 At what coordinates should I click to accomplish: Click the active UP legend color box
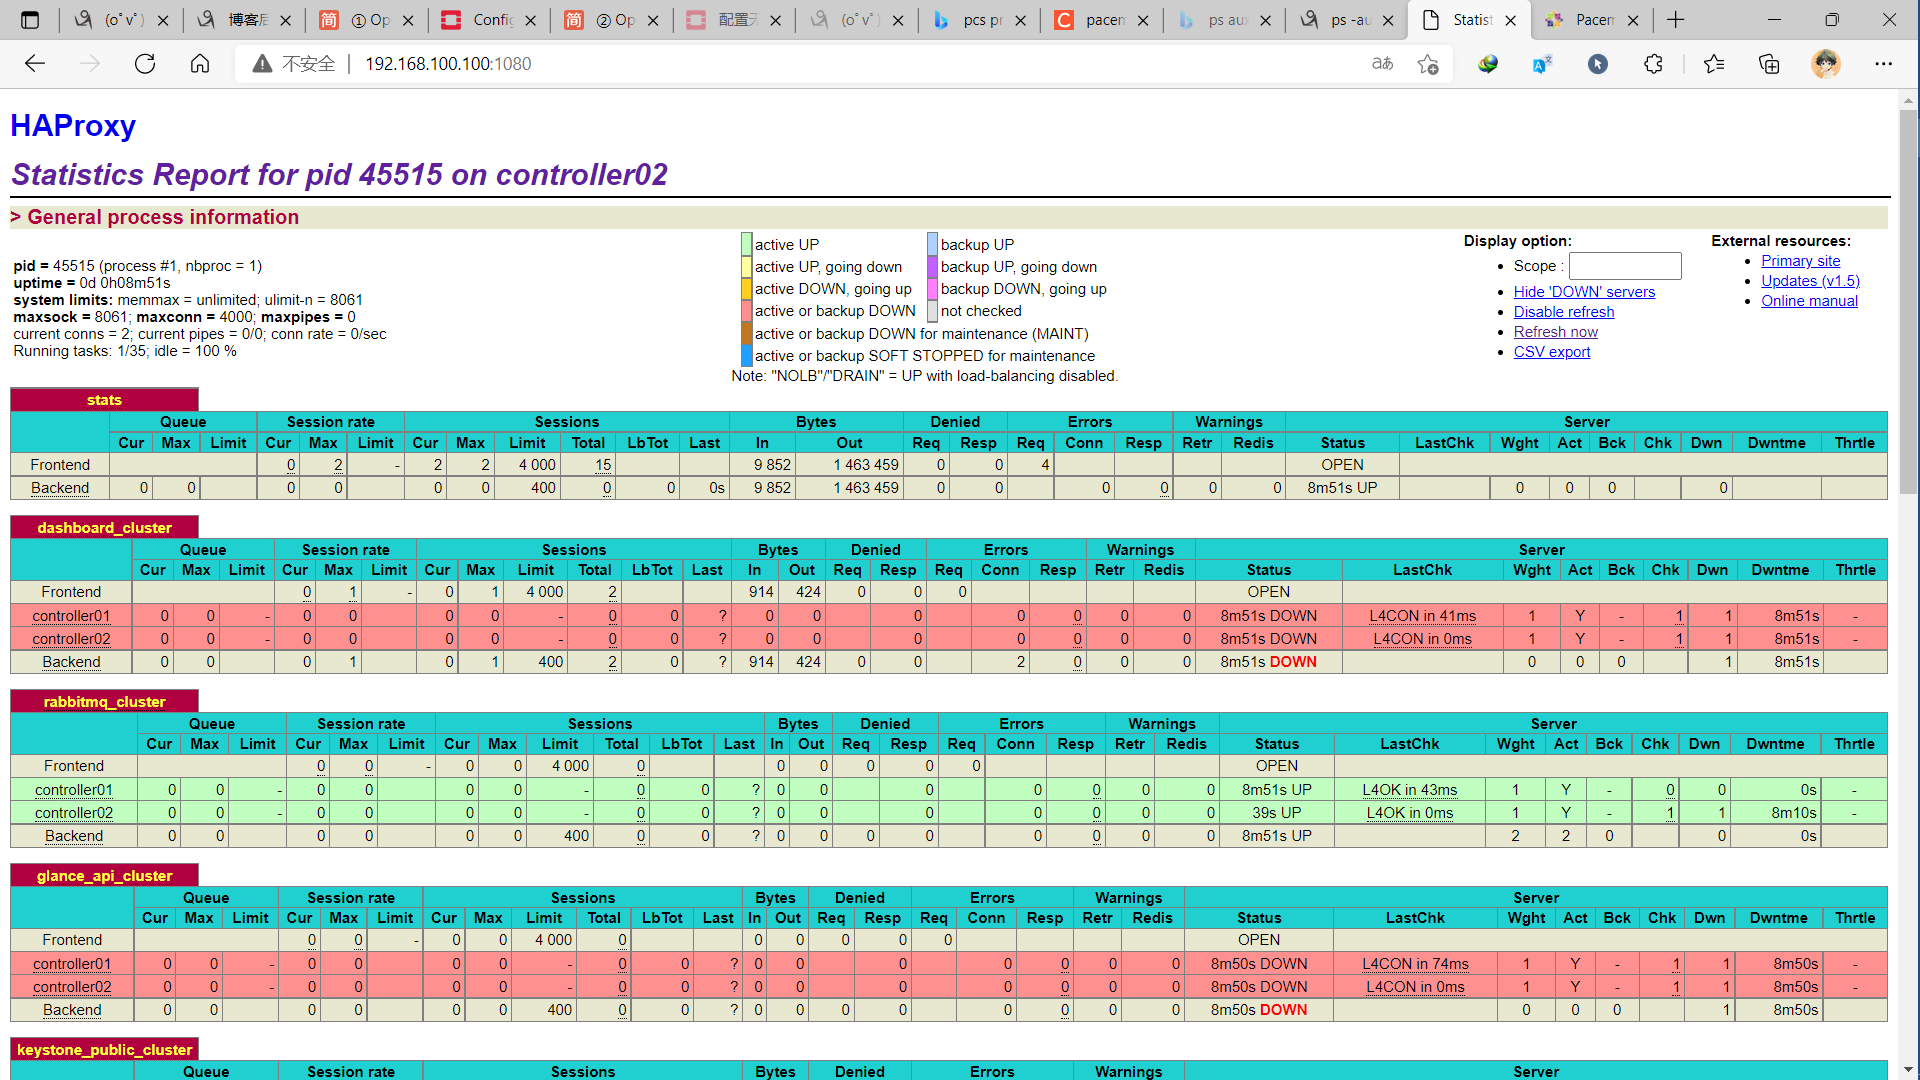(746, 244)
